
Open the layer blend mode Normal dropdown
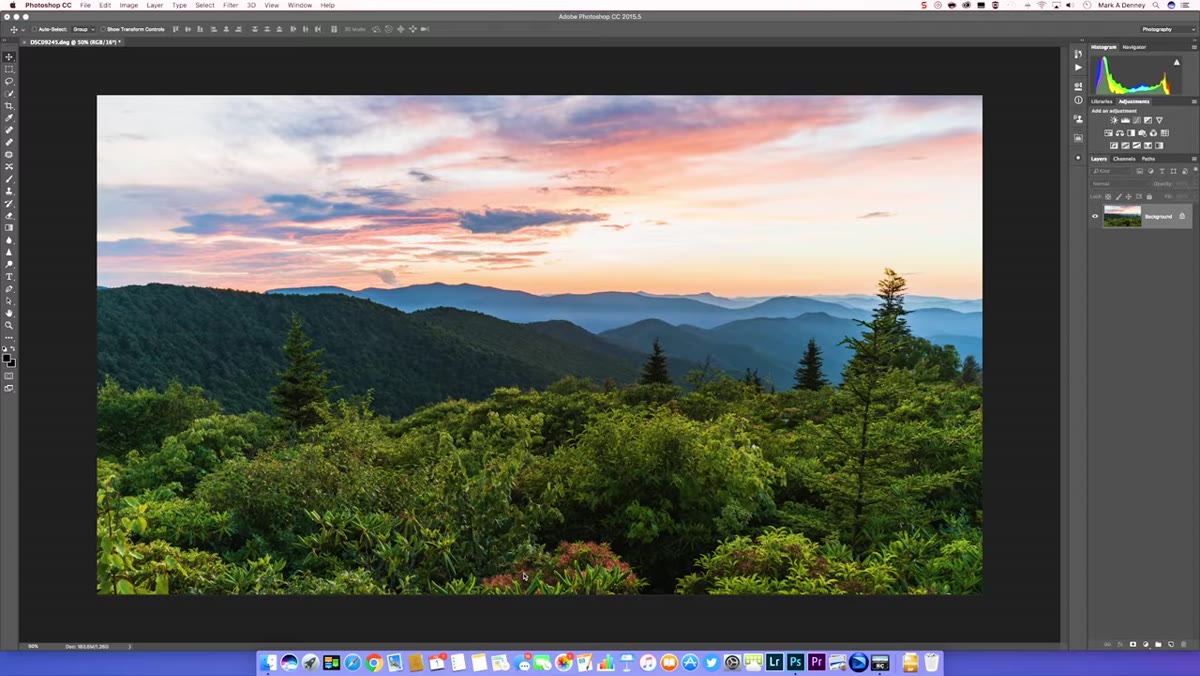tap(1120, 184)
